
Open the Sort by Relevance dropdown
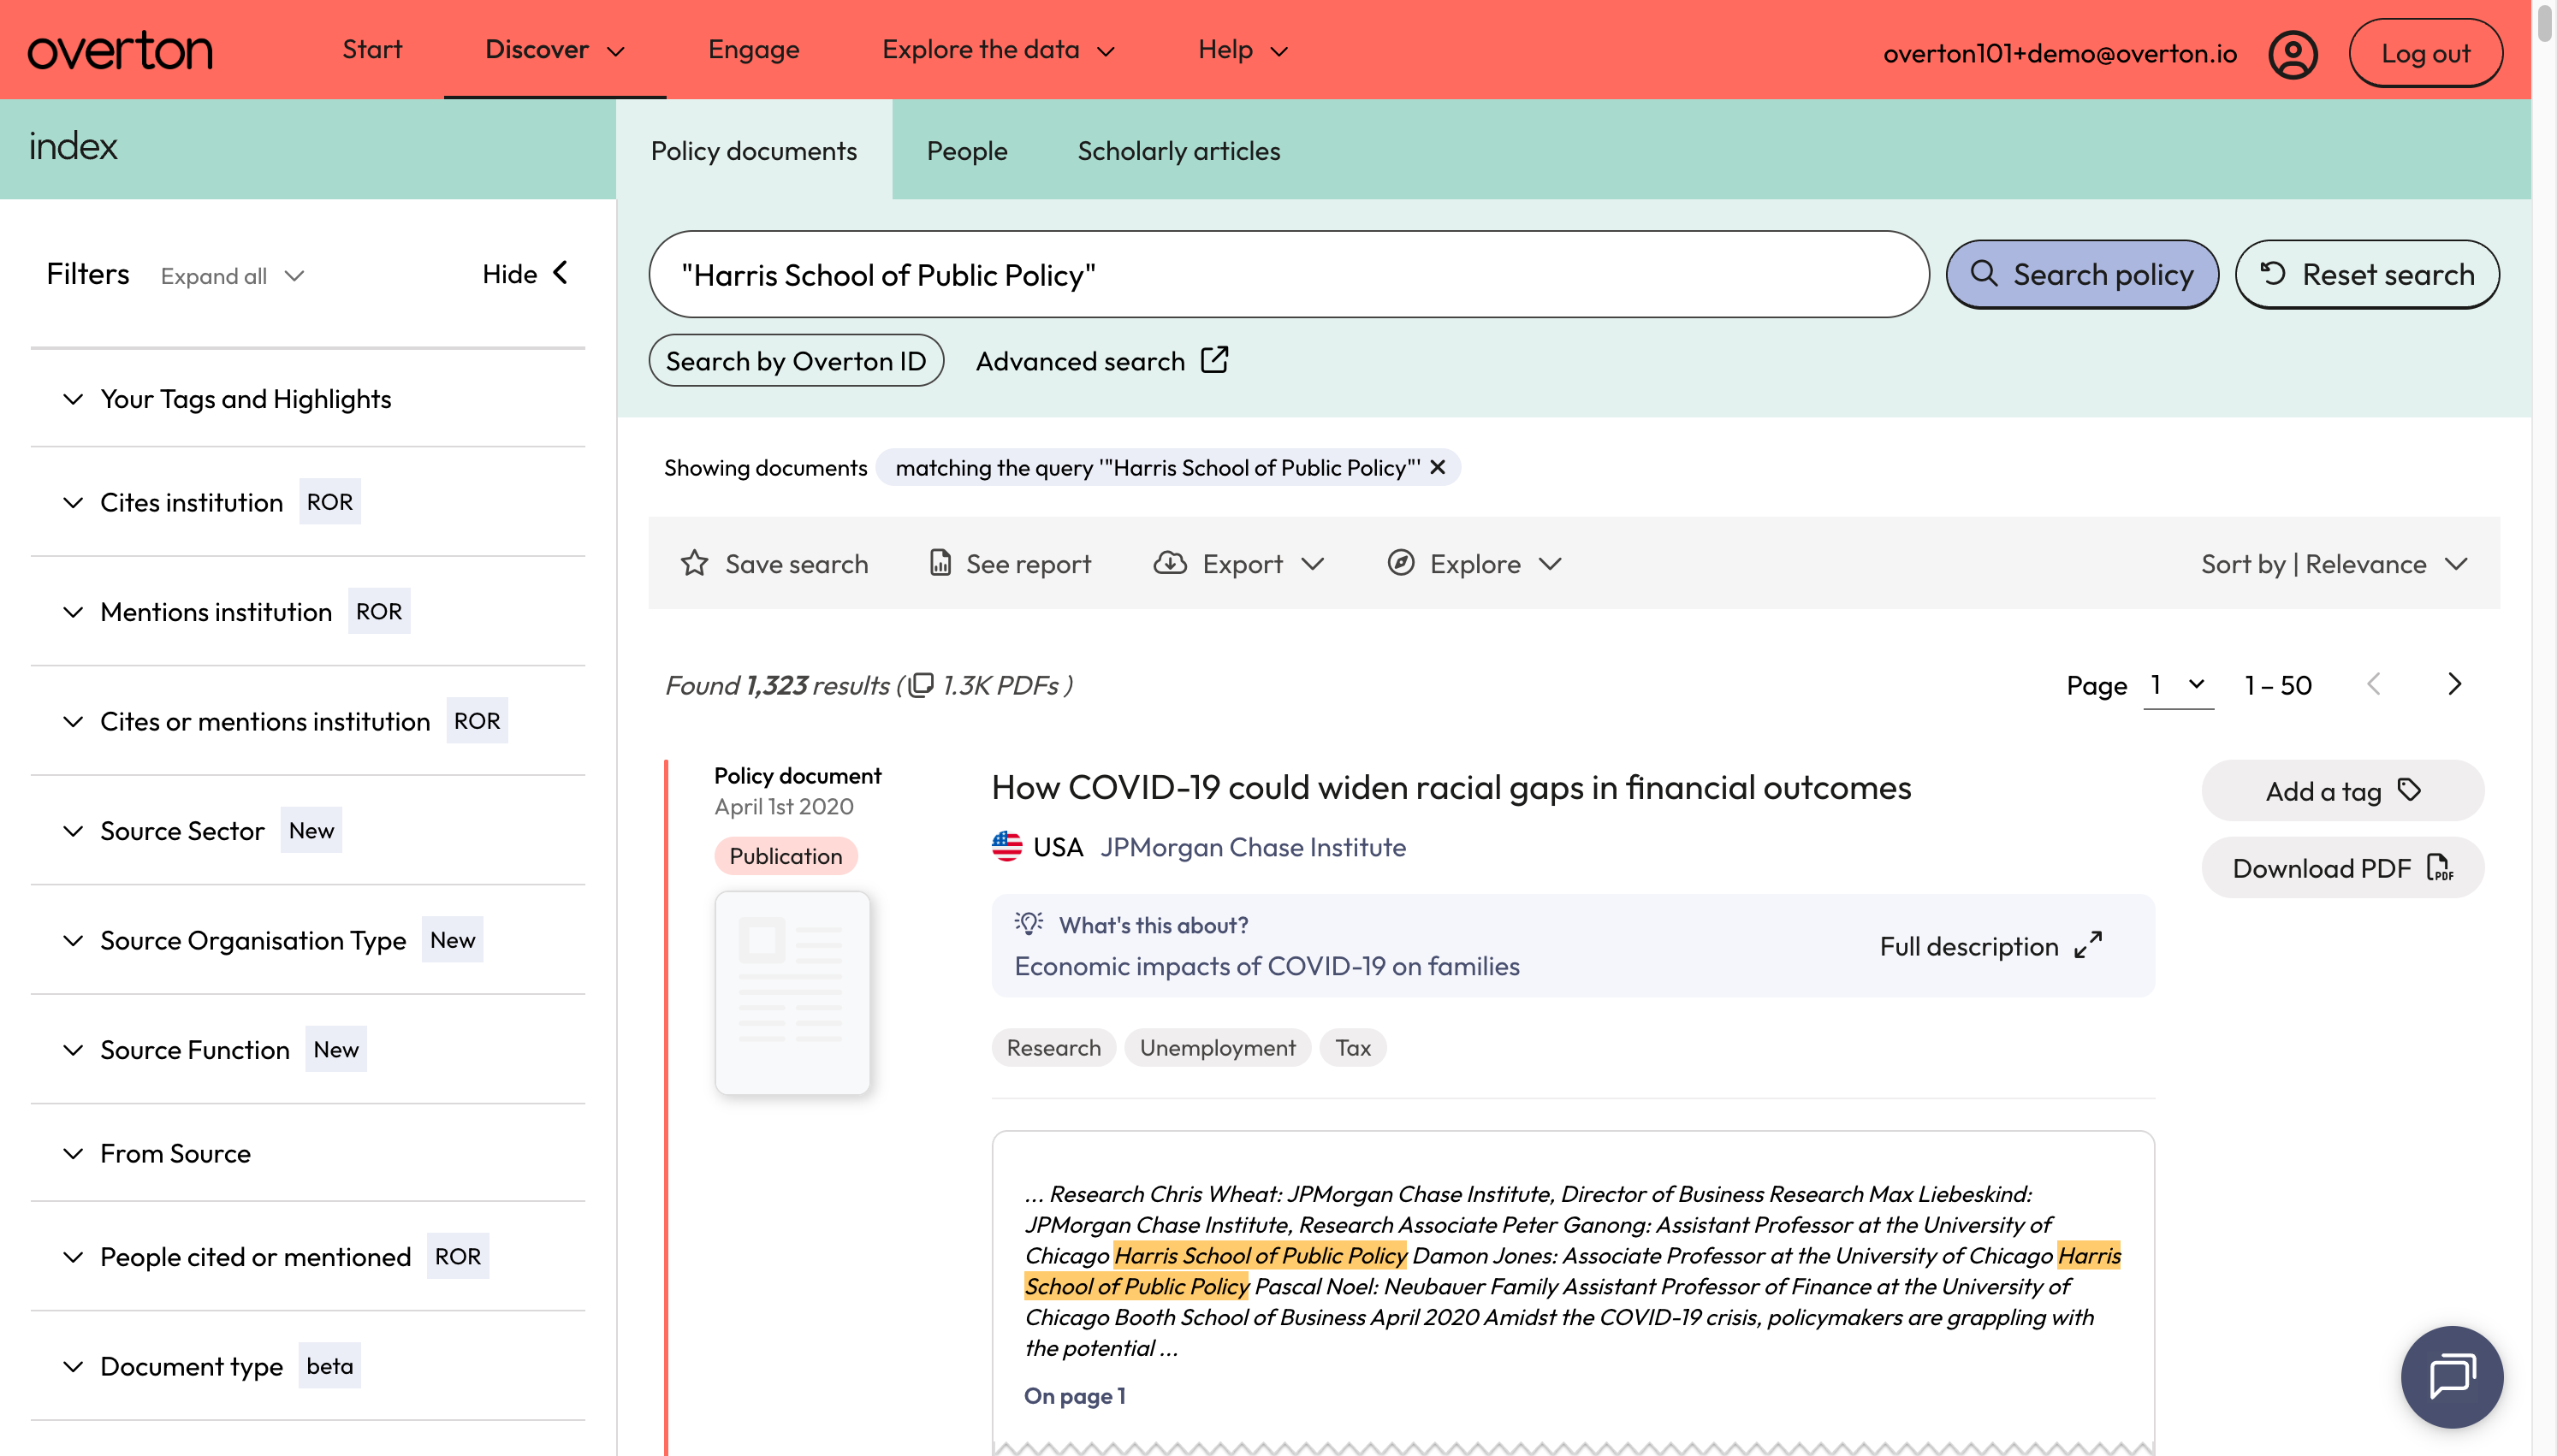pos(2334,564)
